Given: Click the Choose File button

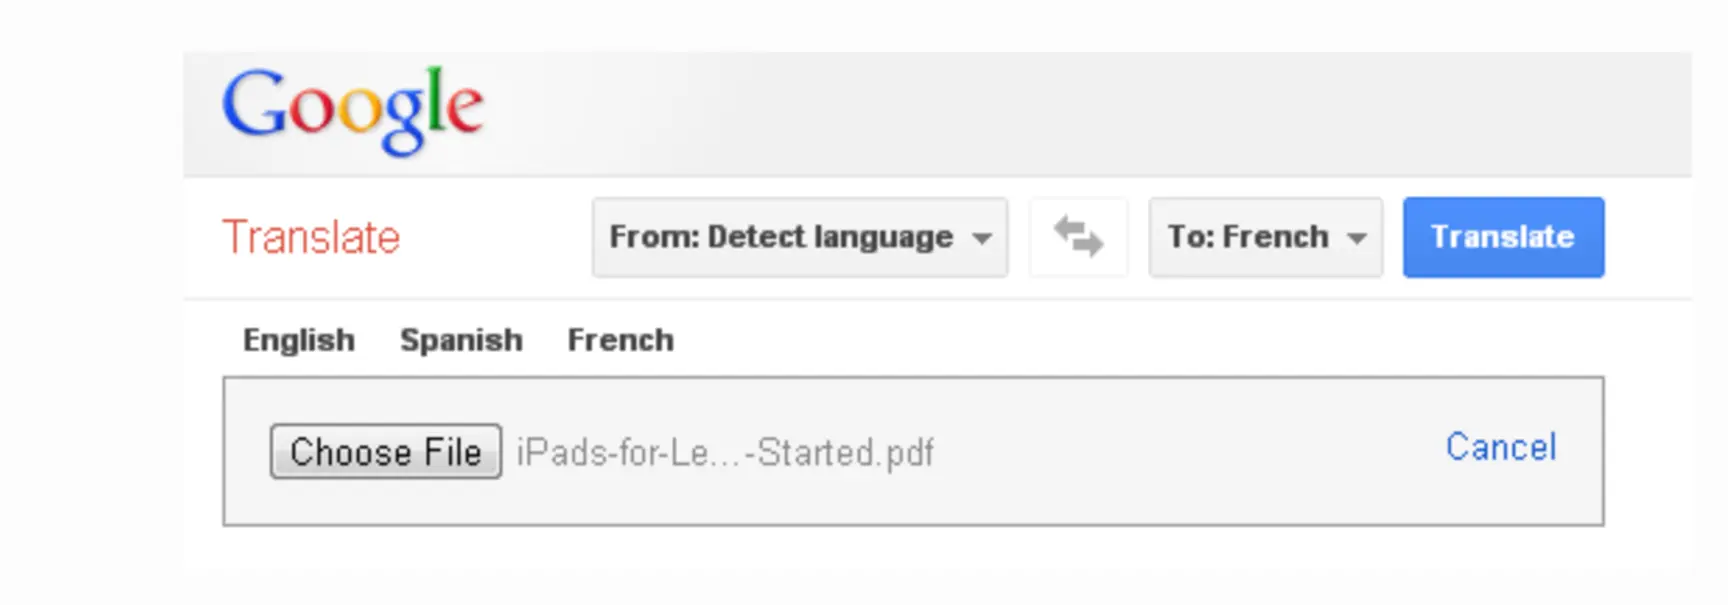Looking at the screenshot, I should click(386, 452).
